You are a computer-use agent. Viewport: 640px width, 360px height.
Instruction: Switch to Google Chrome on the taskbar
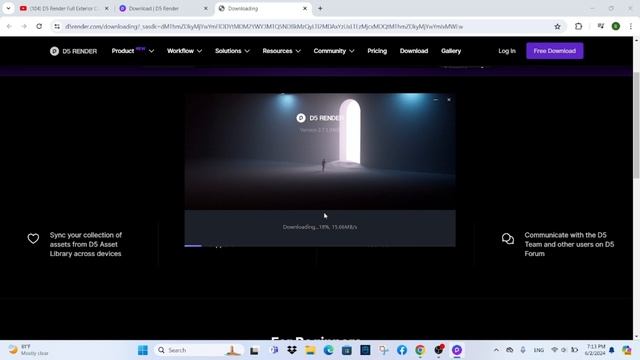(x=420, y=350)
